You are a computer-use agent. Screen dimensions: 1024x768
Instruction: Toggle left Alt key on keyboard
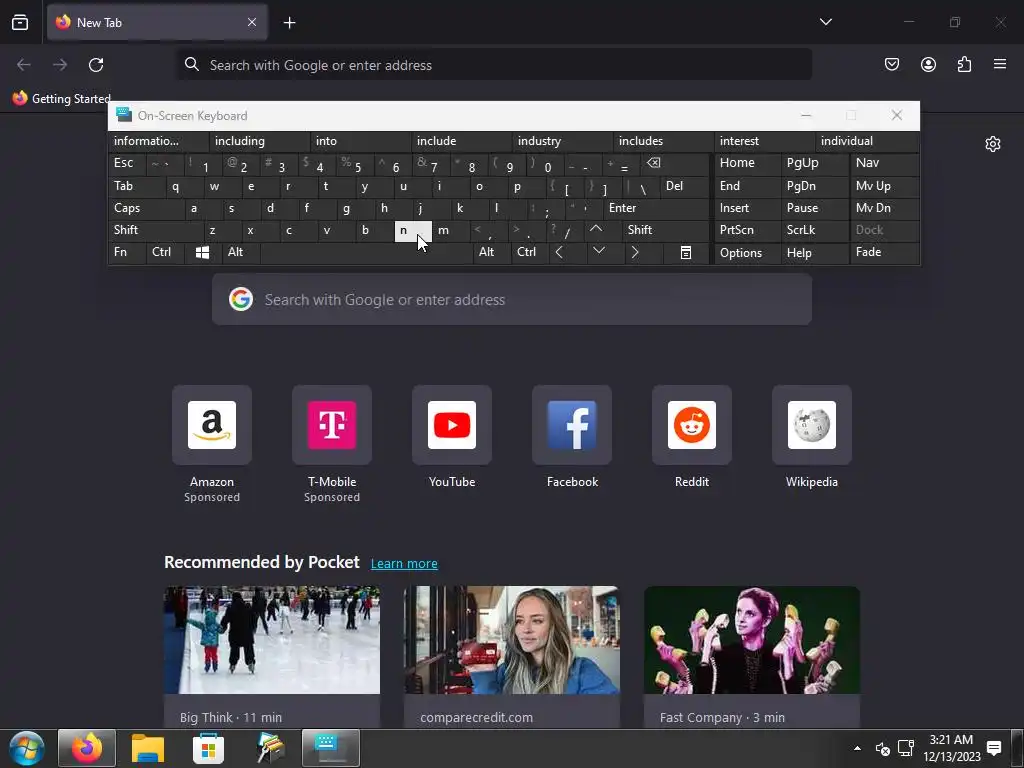241,252
